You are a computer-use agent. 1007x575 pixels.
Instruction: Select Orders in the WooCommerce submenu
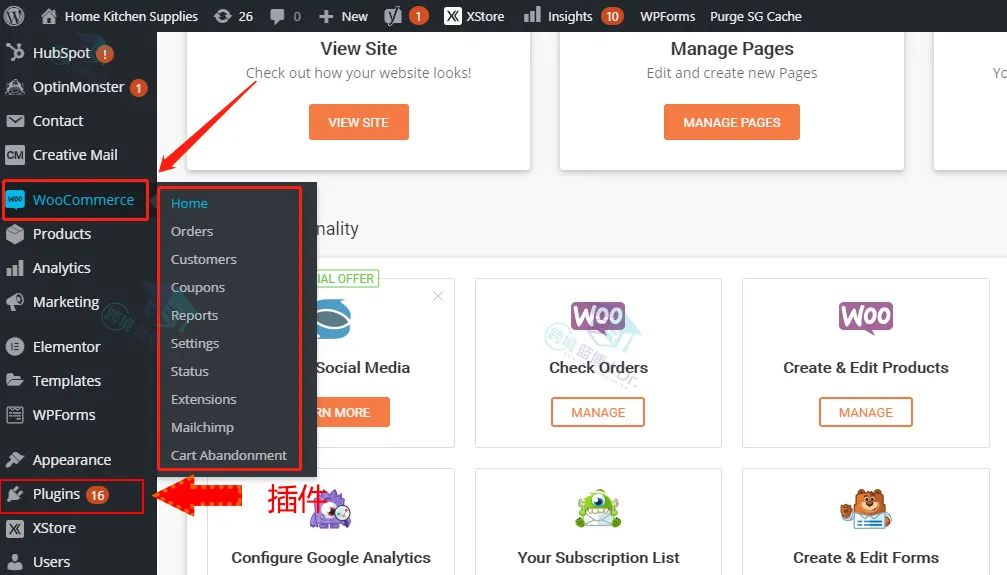click(191, 231)
